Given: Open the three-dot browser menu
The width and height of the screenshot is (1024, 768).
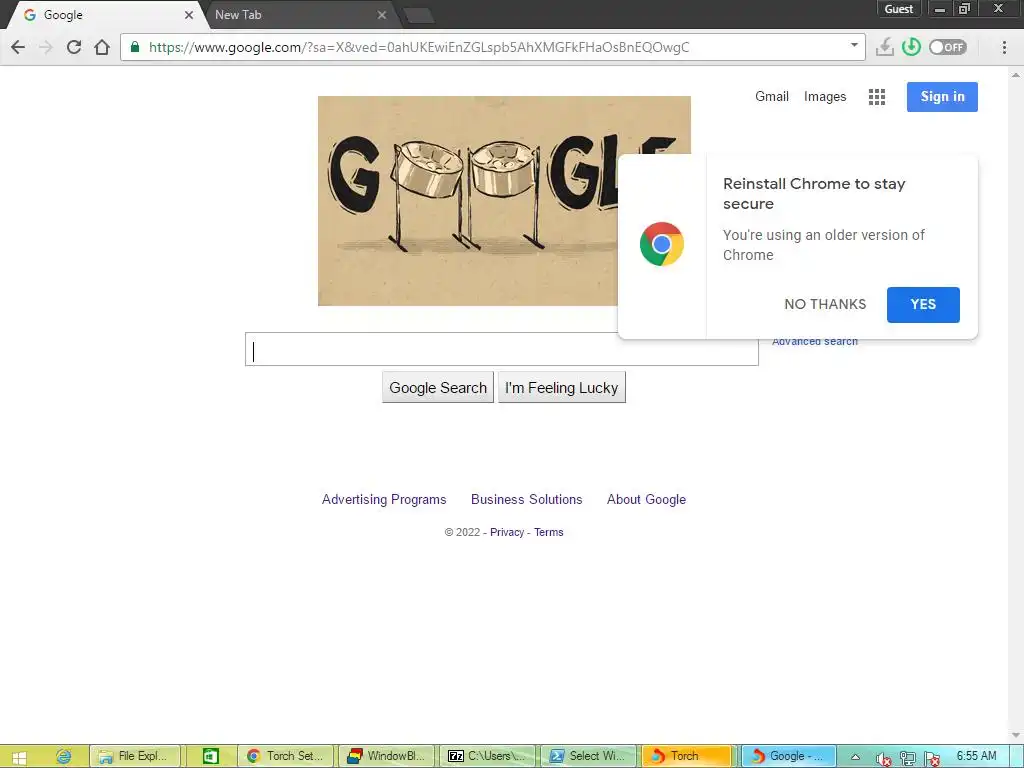Looking at the screenshot, I should (x=1004, y=47).
